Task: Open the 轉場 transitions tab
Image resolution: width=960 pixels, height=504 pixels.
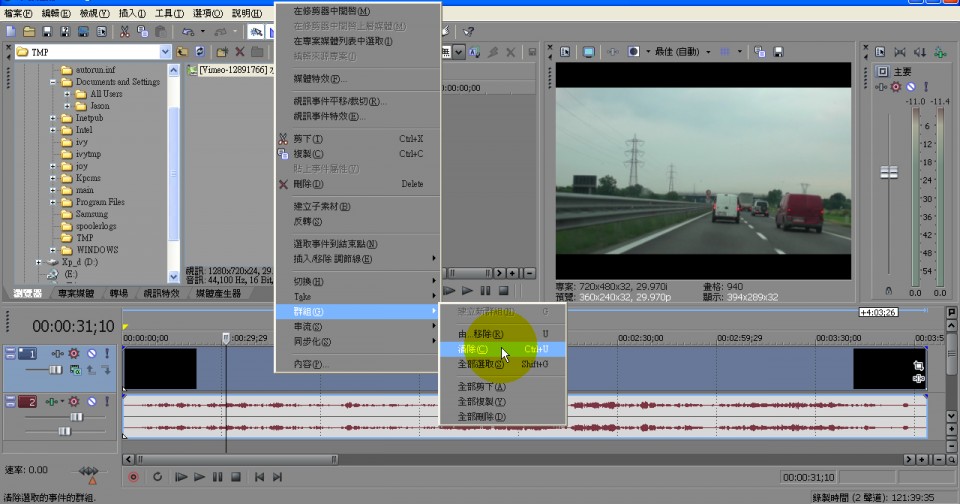Action: pyautogui.click(x=118, y=294)
